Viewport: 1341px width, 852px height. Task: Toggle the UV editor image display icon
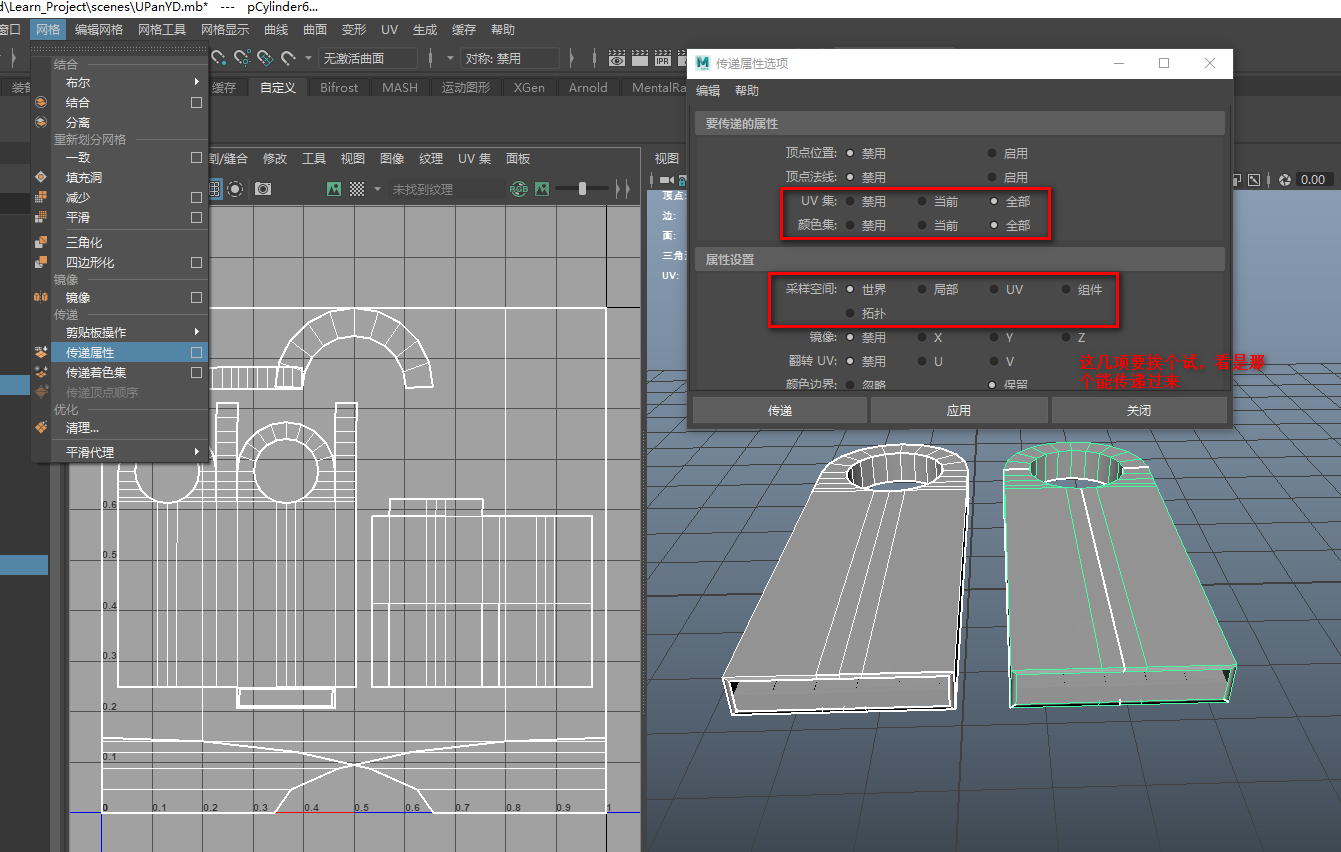pos(334,188)
